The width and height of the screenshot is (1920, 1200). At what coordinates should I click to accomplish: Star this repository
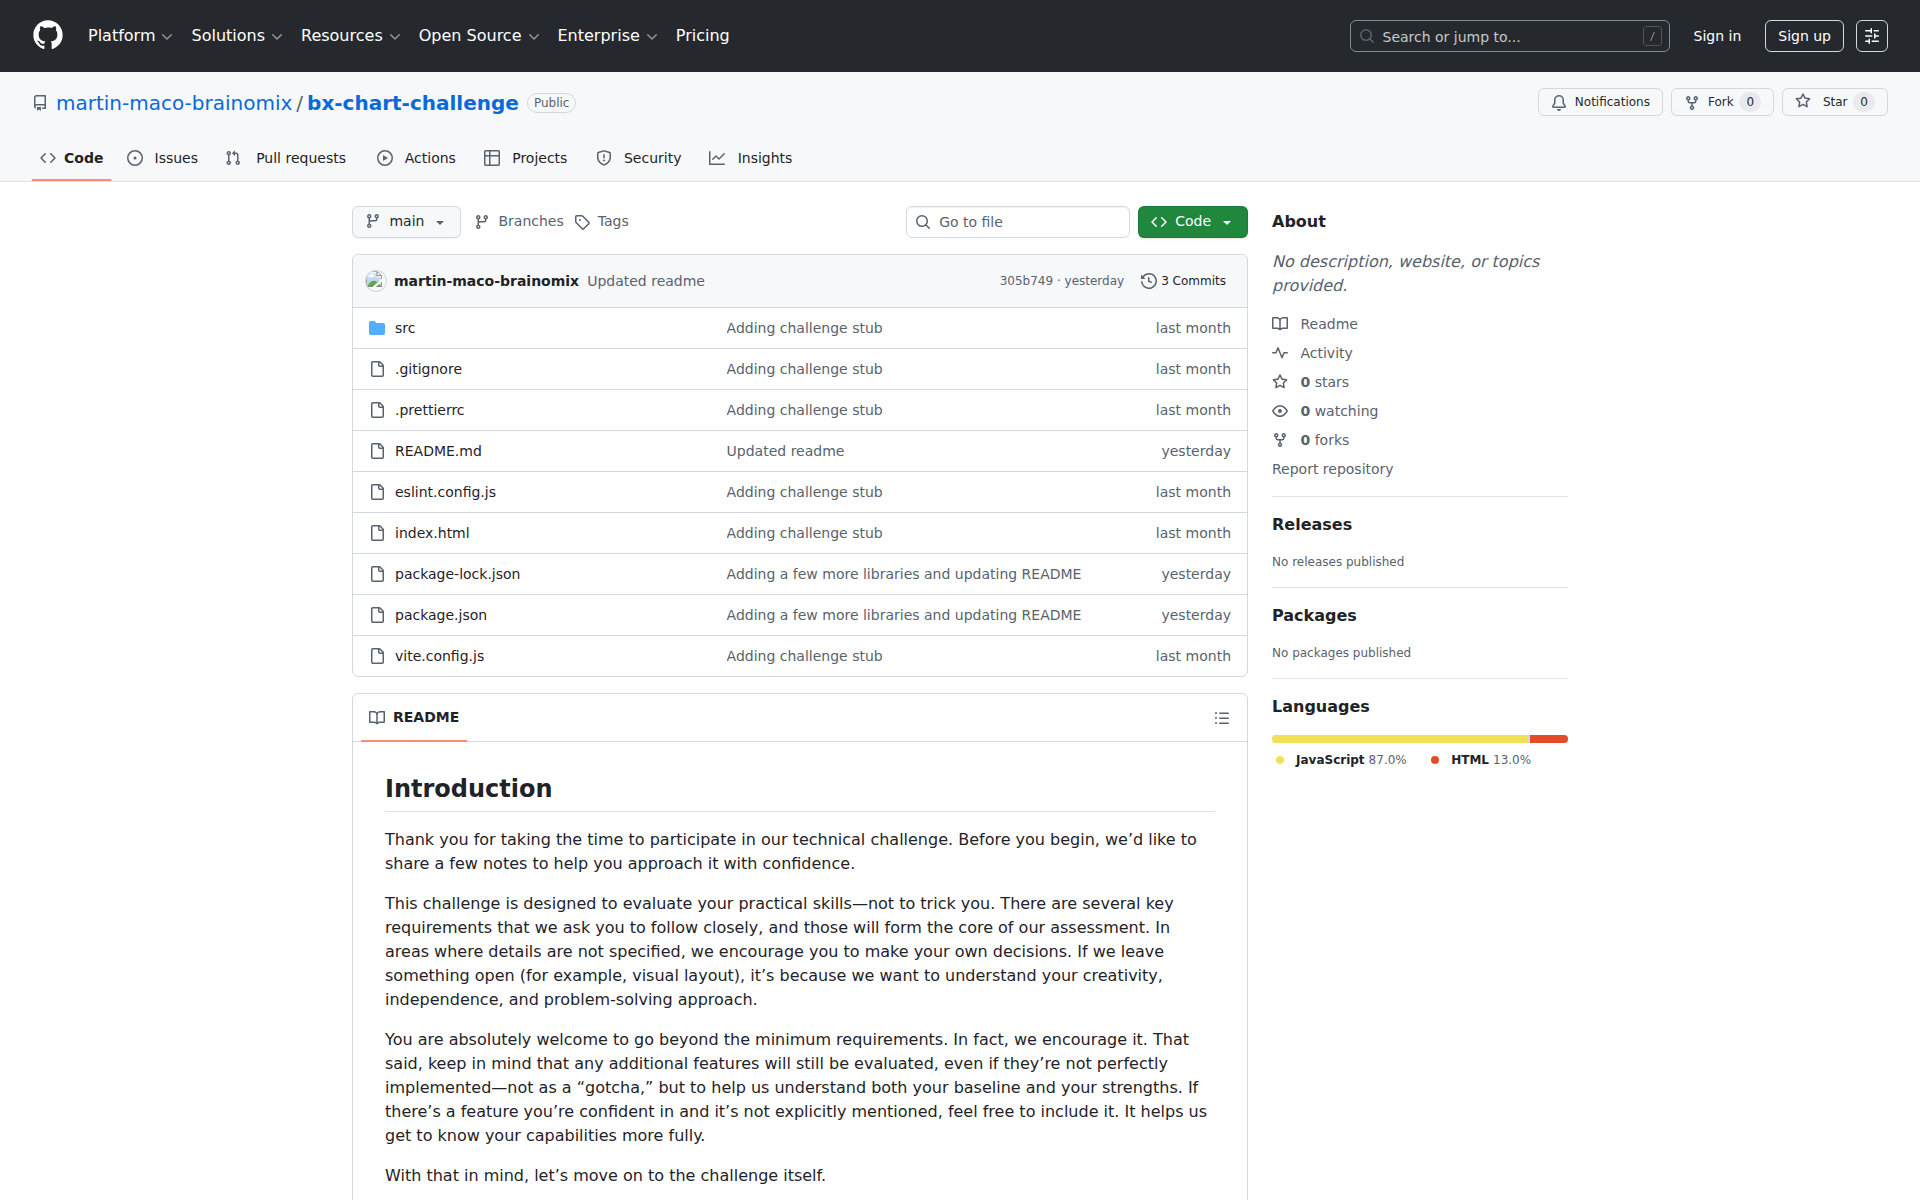(x=1834, y=102)
